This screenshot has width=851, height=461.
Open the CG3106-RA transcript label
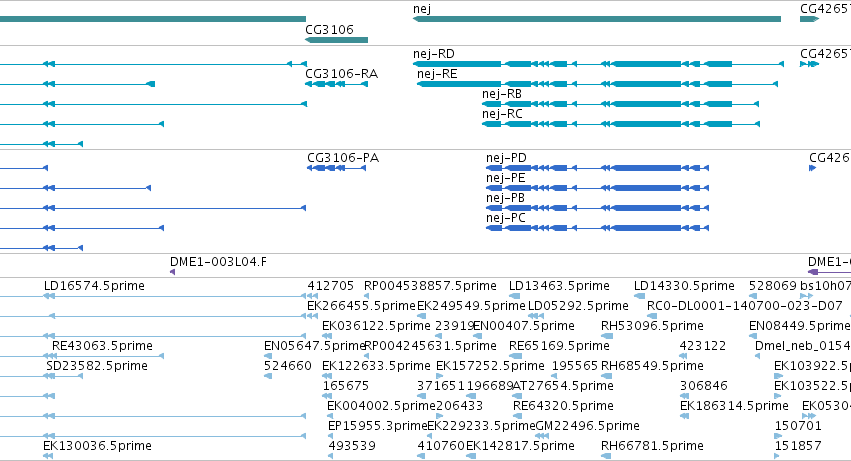341,74
